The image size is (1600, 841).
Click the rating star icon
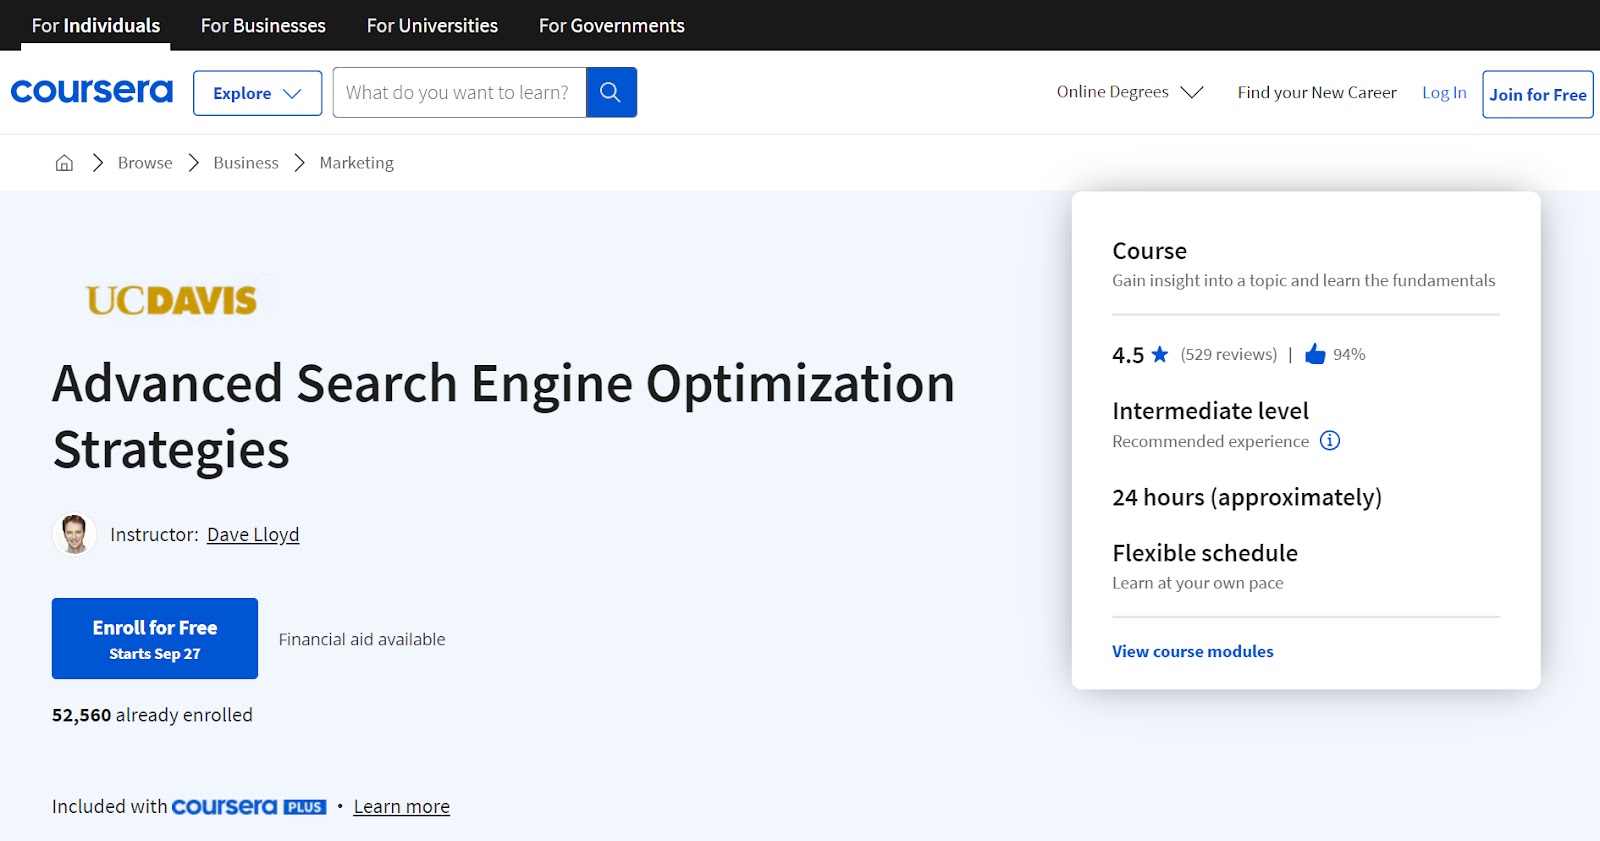(1159, 354)
